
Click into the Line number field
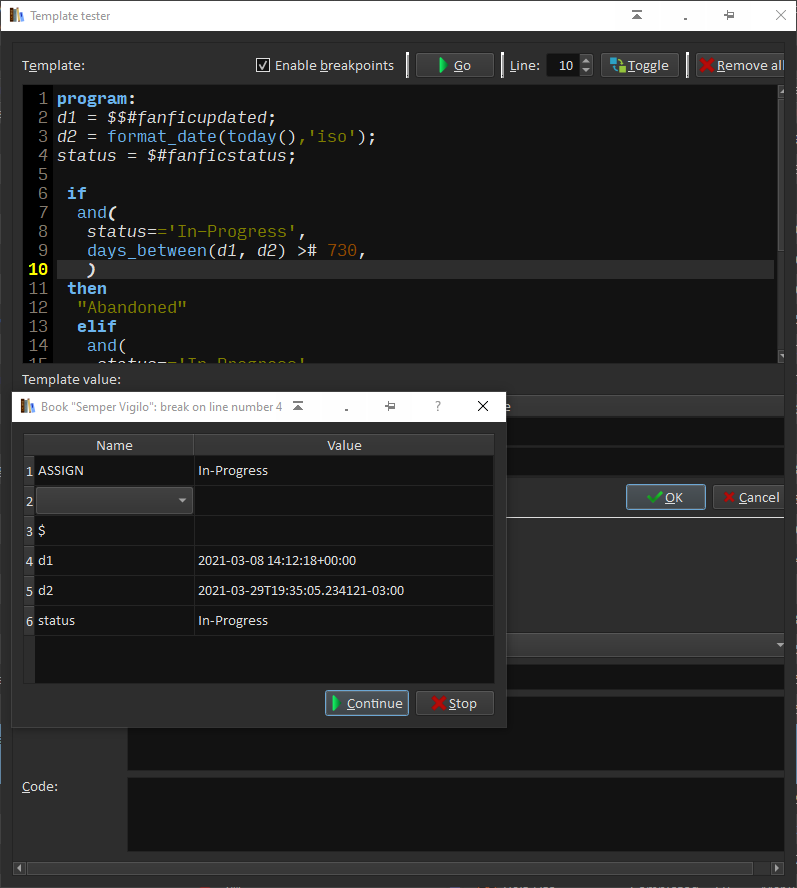(x=563, y=65)
